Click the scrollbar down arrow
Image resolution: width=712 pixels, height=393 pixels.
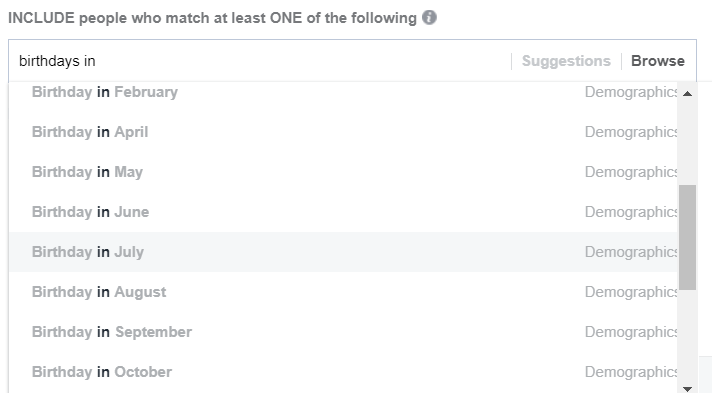[x=687, y=388]
